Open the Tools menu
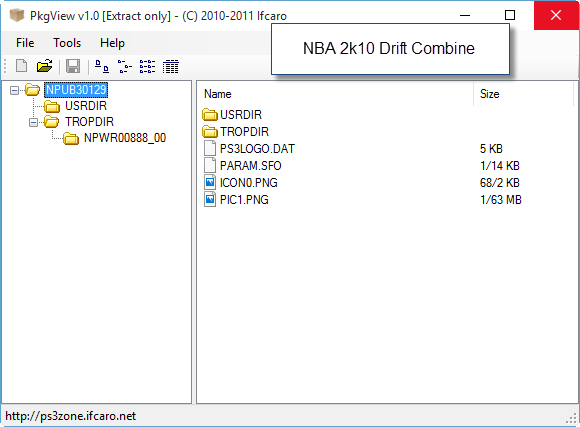Viewport: 580px width, 427px height. (x=67, y=43)
